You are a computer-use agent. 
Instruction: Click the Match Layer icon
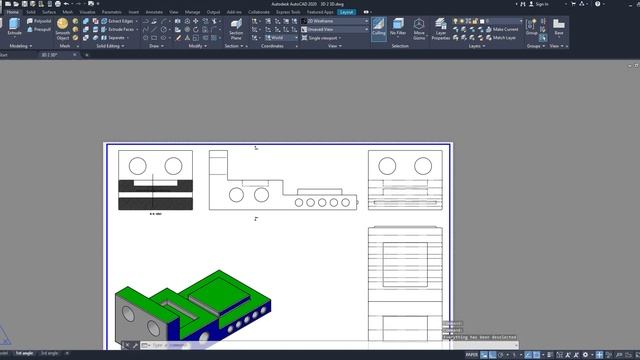tap(489, 38)
